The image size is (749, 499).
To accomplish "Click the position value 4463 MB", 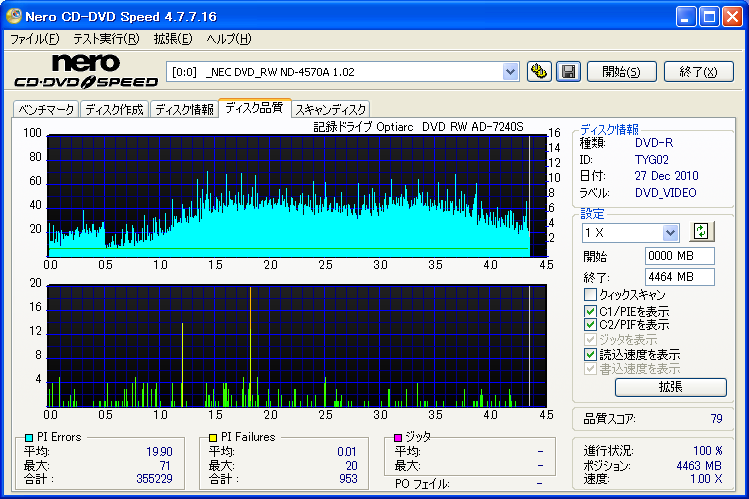I will pyautogui.click(x=699, y=466).
